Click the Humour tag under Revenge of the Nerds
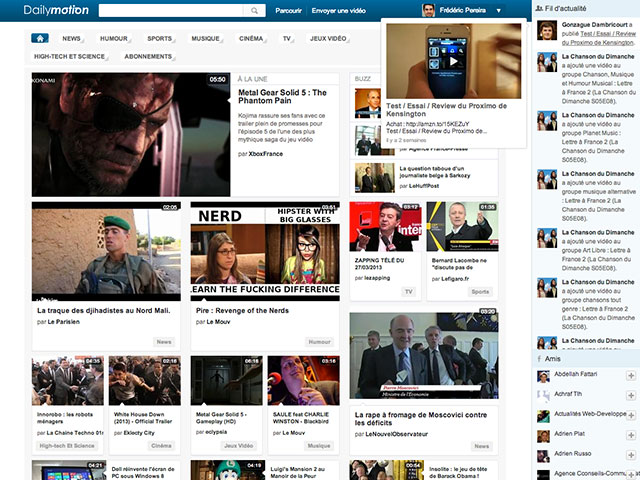Image resolution: width=640 pixels, height=480 pixels. (320, 342)
